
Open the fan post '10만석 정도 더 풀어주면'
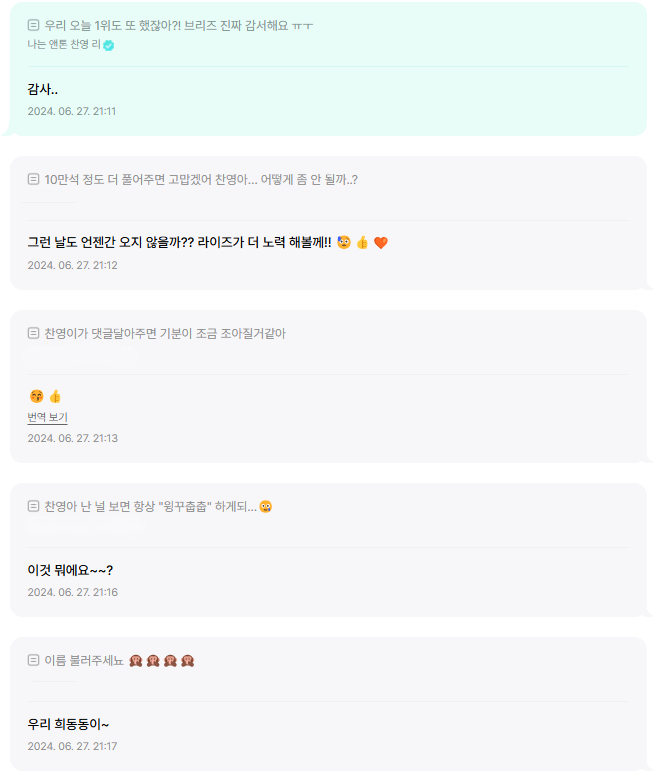[x=201, y=180]
